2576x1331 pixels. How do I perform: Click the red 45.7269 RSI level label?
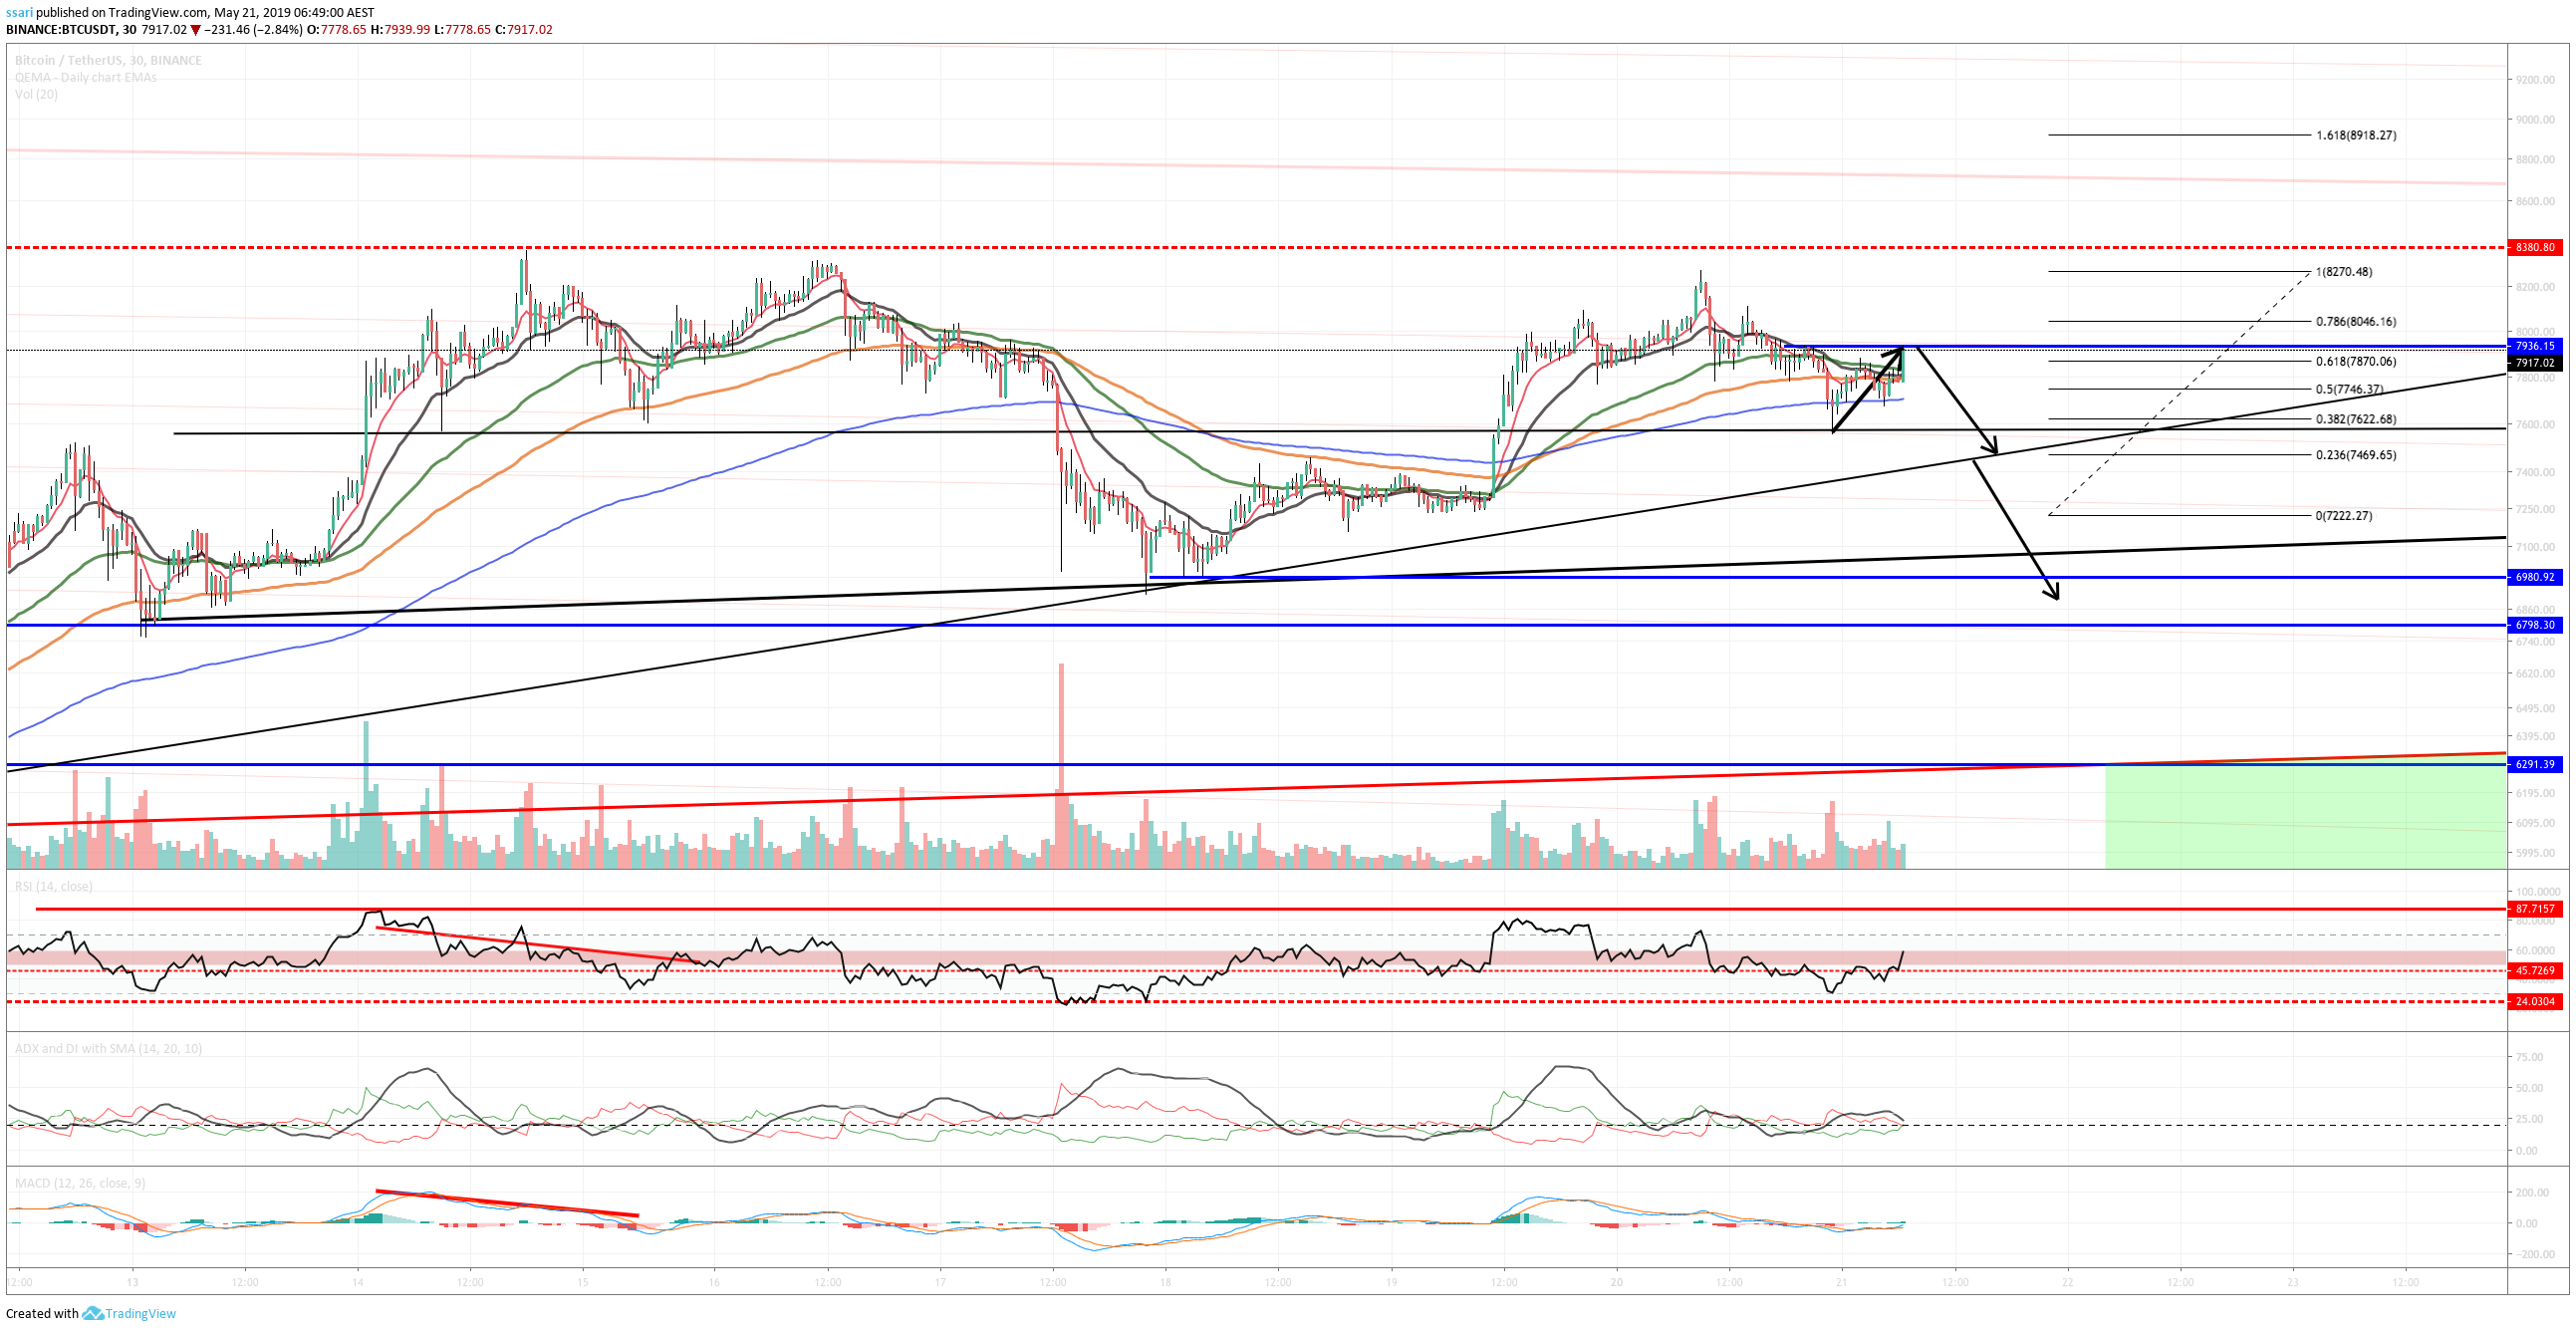[x=2535, y=971]
